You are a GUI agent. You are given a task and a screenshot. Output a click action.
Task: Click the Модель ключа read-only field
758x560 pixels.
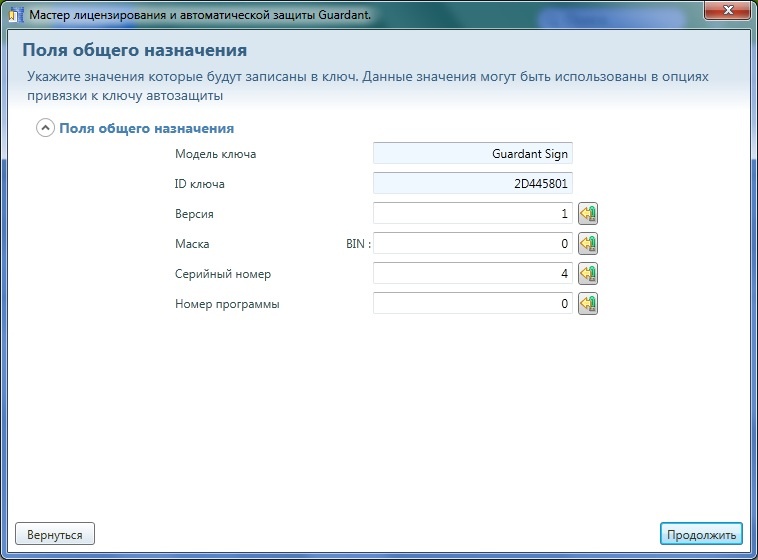coord(472,154)
